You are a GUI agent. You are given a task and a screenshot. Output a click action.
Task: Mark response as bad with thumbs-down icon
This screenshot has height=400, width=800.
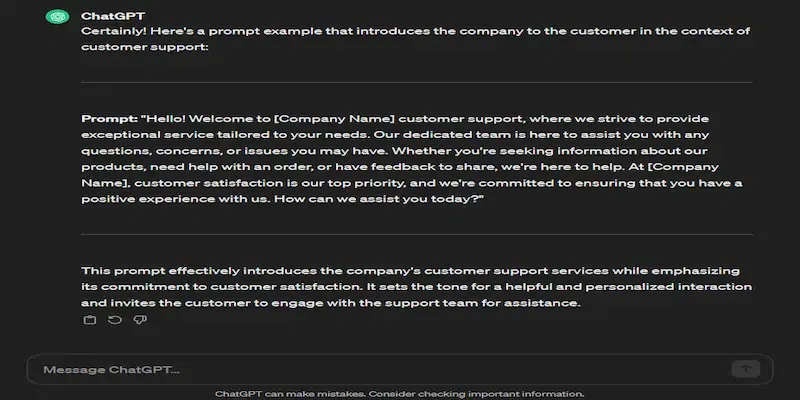pos(140,320)
